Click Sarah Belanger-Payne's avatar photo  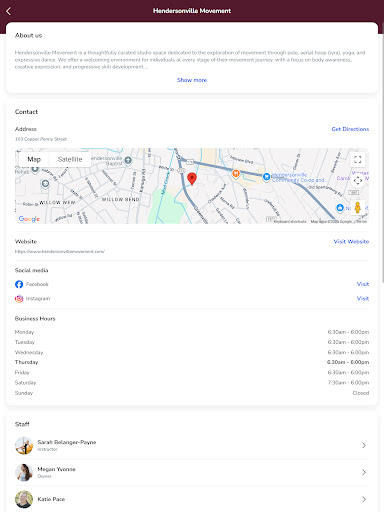click(x=24, y=446)
